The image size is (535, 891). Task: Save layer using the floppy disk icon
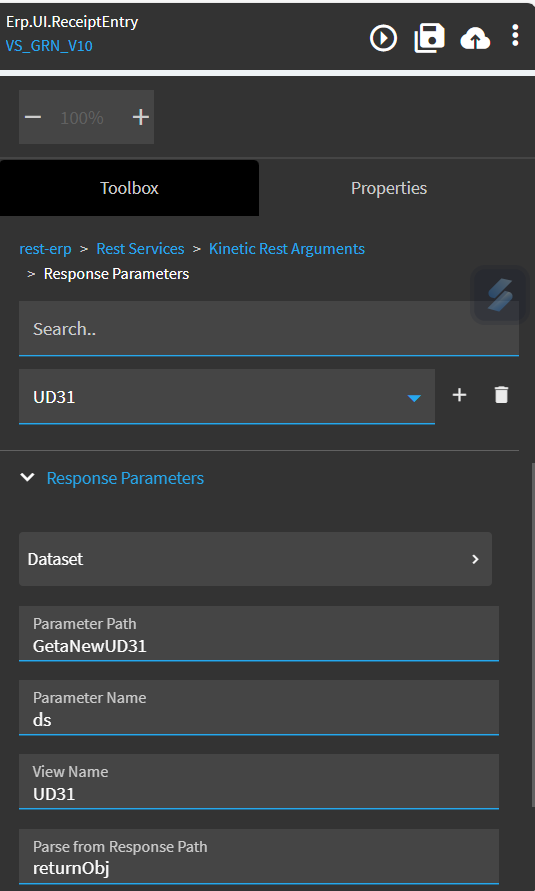429,38
